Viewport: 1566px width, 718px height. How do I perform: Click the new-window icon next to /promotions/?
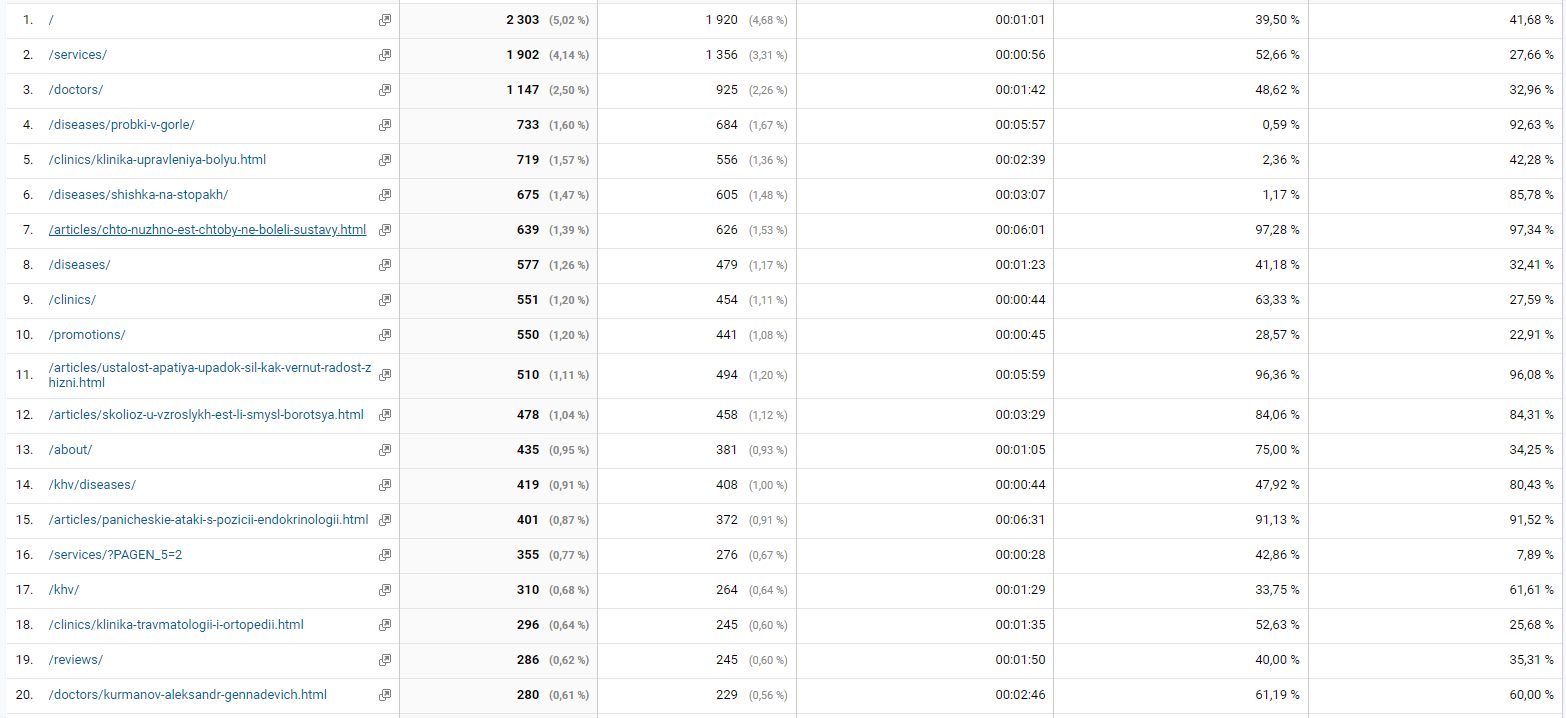coord(384,335)
